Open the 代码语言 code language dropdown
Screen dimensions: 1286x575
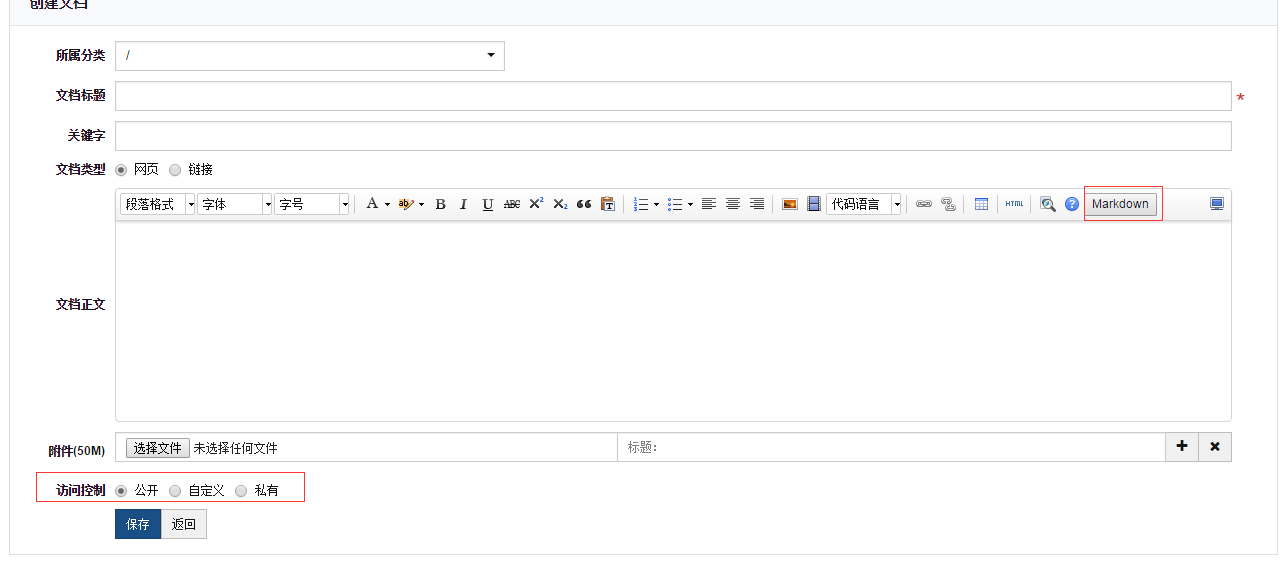(864, 204)
